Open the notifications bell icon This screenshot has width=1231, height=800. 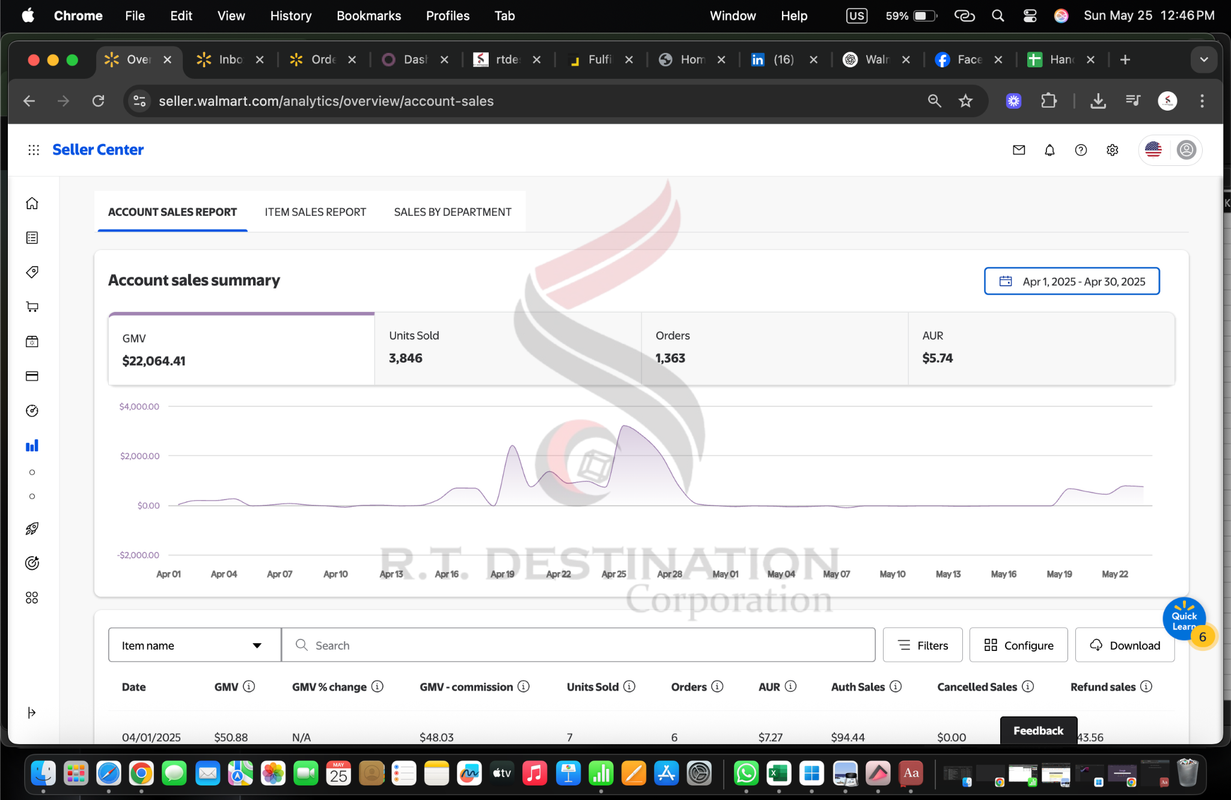coord(1050,150)
